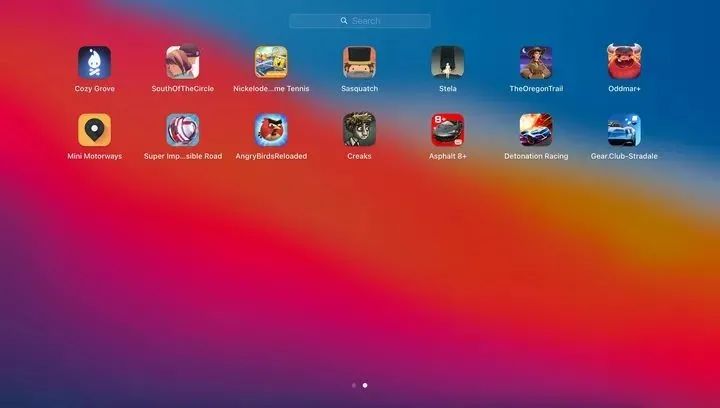
Task: Click the Launchpad Search field
Action: click(360, 21)
